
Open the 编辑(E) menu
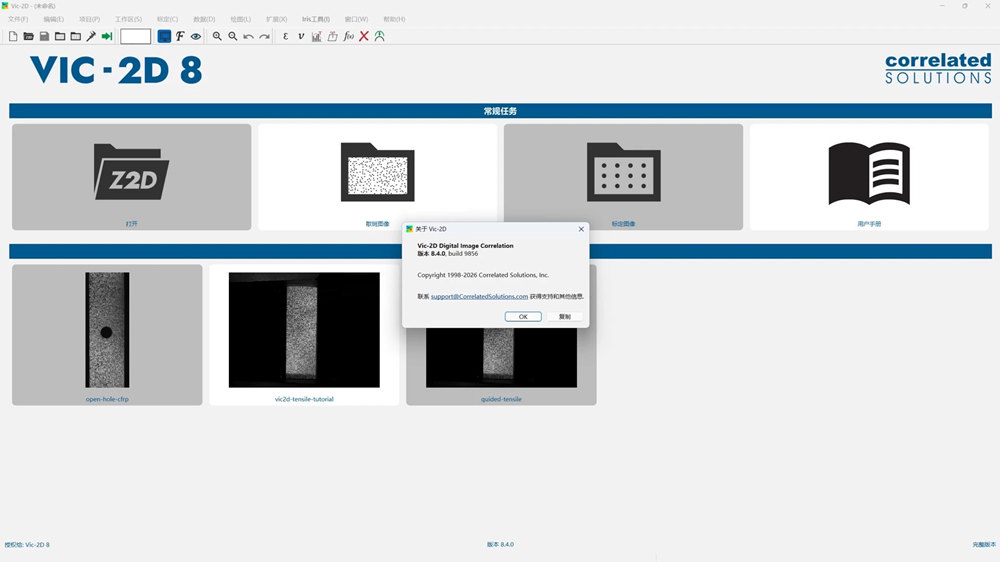pos(54,19)
